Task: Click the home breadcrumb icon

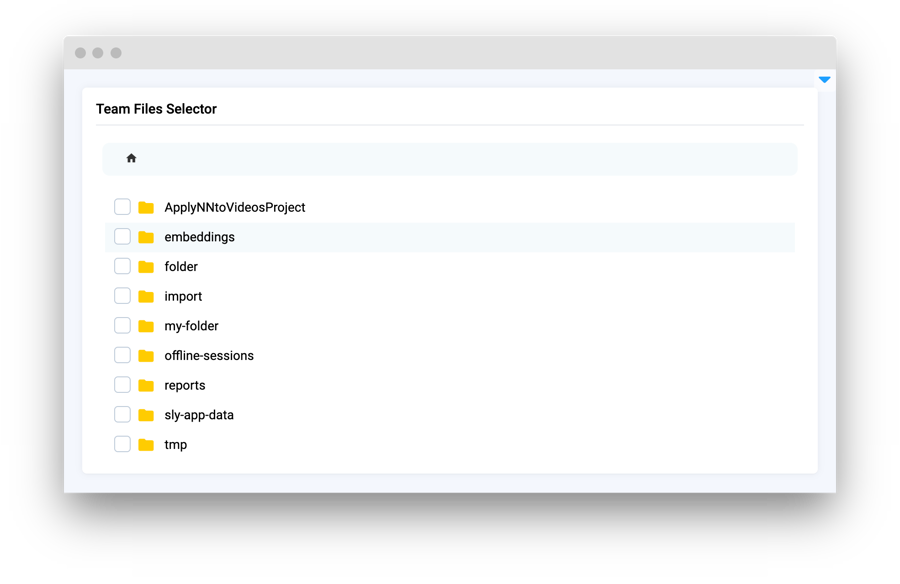Action: pyautogui.click(x=131, y=158)
